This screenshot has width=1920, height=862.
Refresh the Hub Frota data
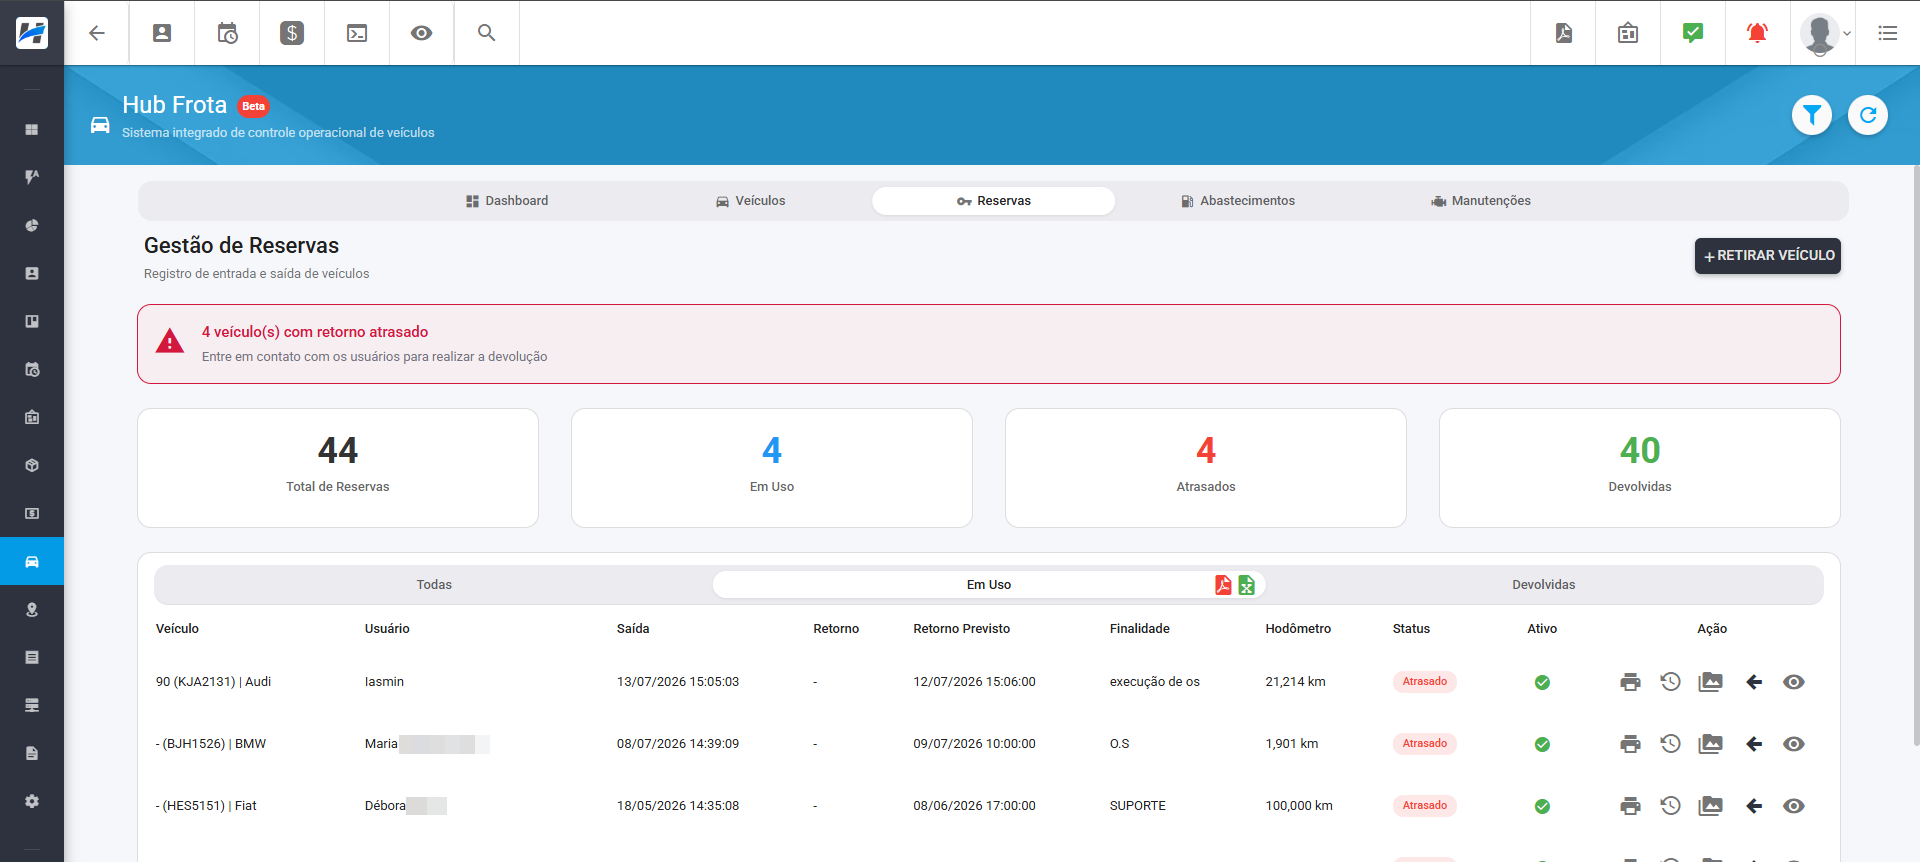coord(1867,115)
